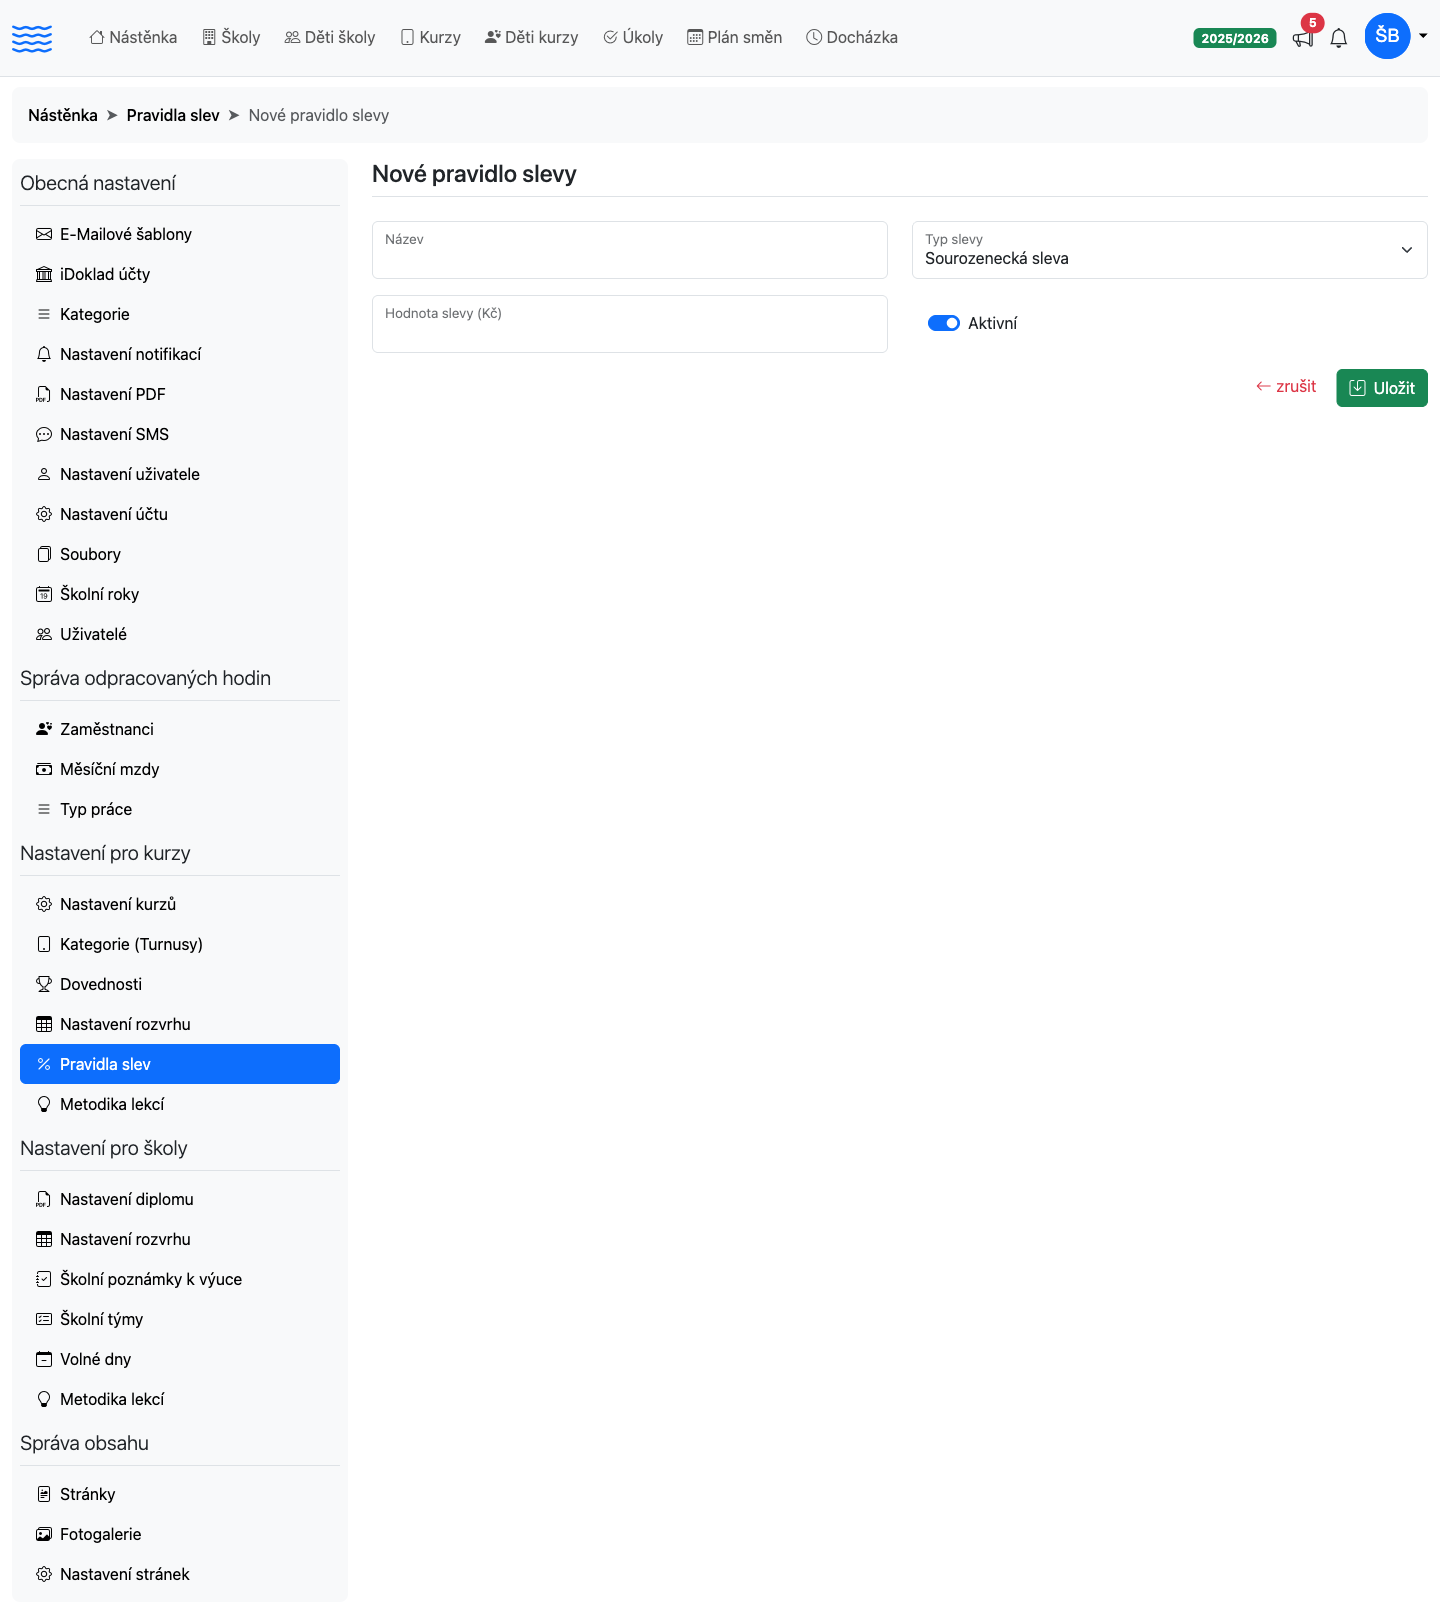Screen dimensions: 1440x1618
Task: Select the 2025/2026 school year badge
Action: coord(1235,39)
